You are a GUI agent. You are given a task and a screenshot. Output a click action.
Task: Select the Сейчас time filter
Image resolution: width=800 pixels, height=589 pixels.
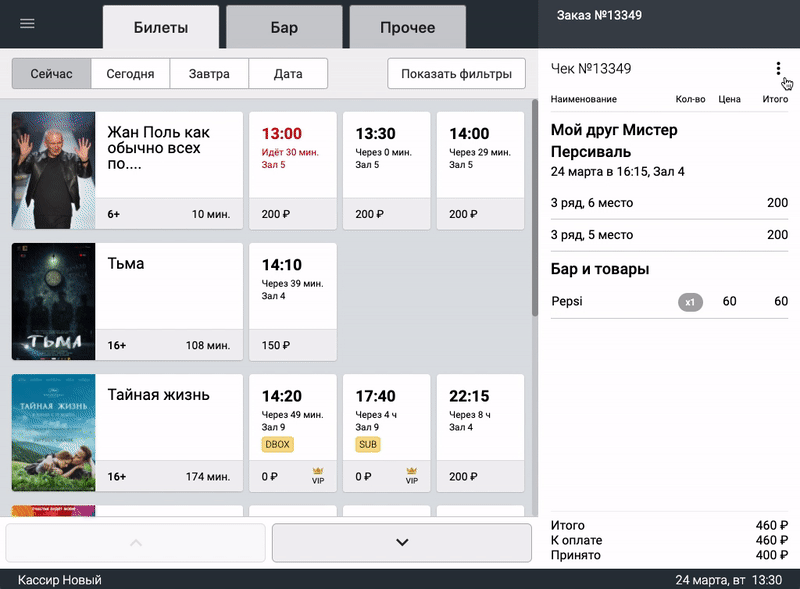(52, 73)
